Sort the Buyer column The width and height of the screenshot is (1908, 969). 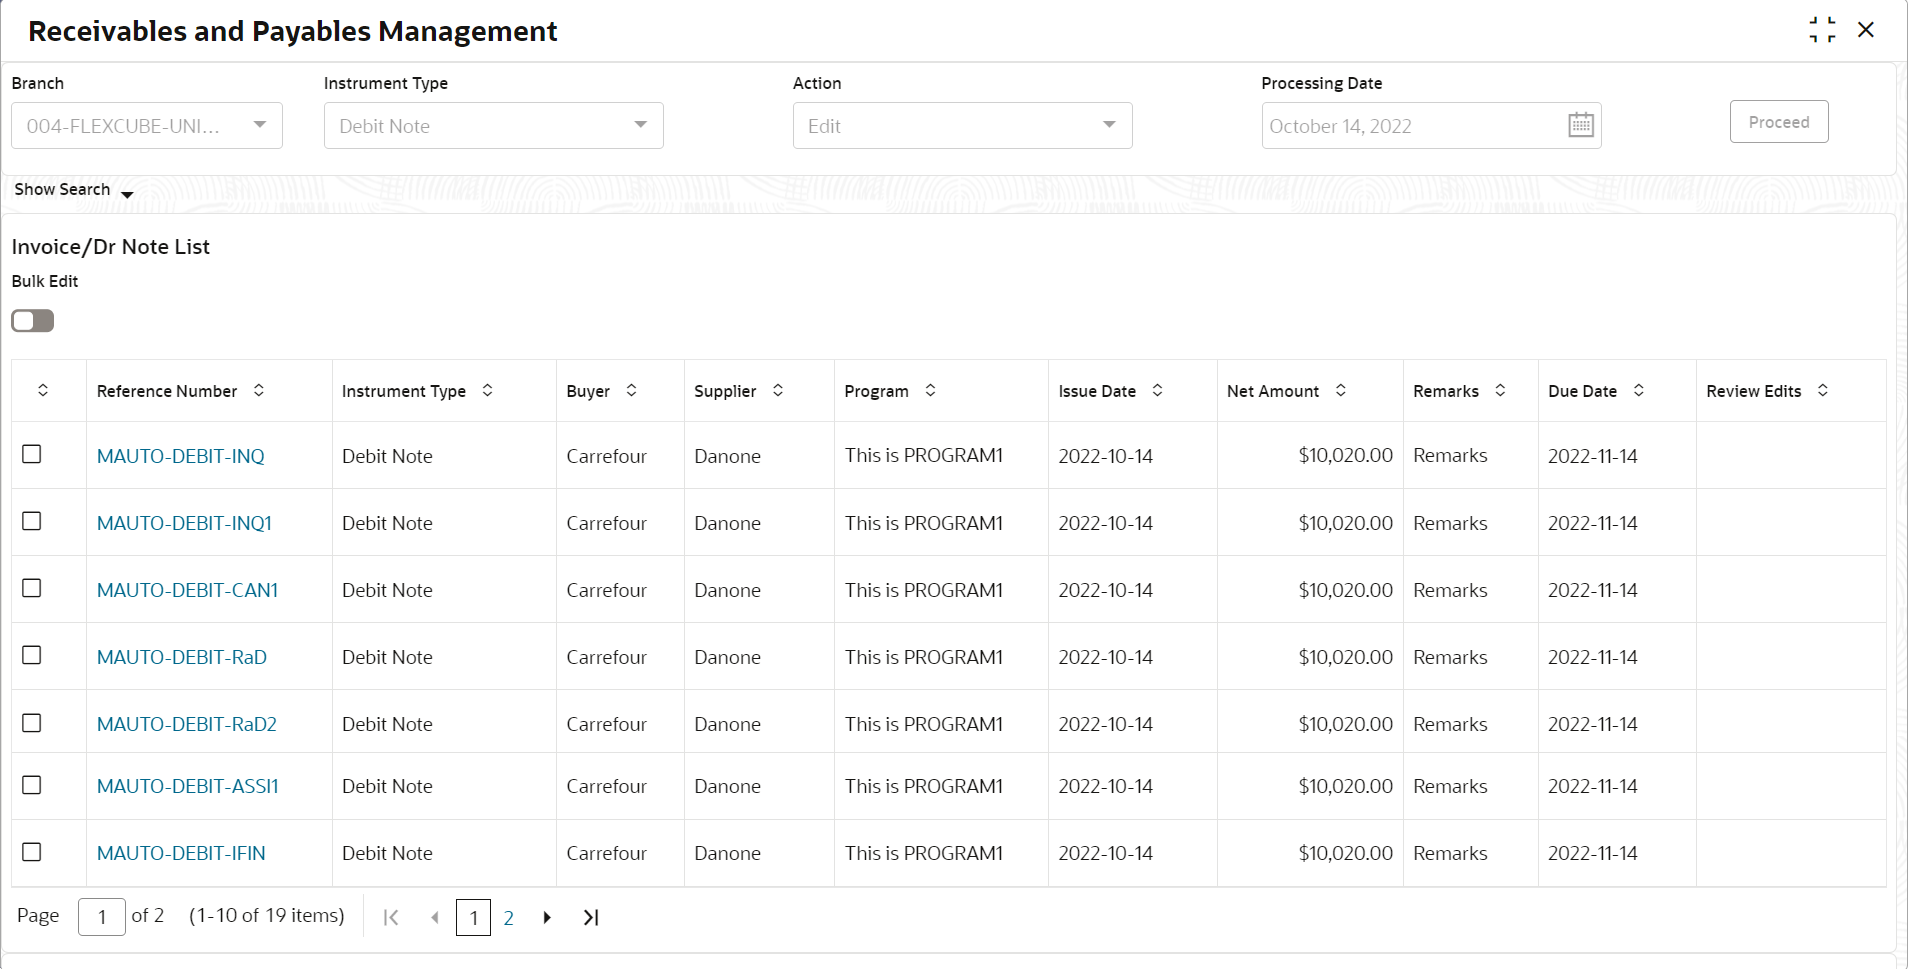tap(632, 390)
